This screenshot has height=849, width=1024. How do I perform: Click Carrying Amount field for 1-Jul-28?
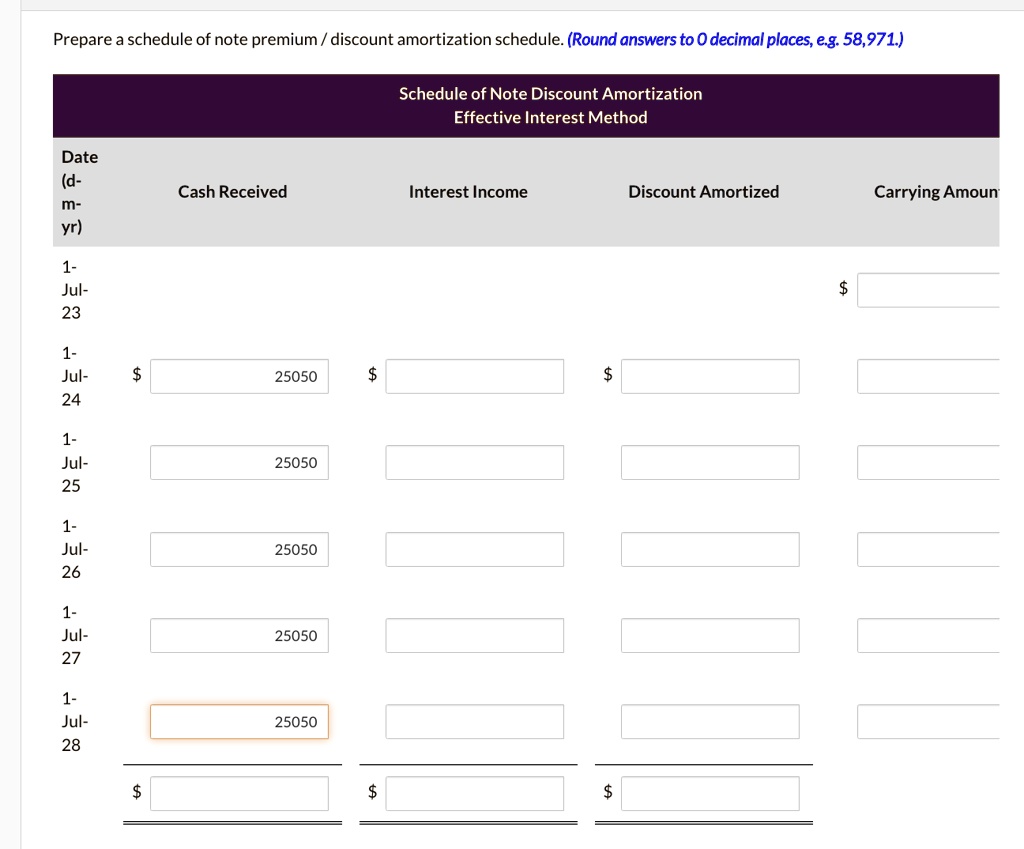(x=928, y=722)
